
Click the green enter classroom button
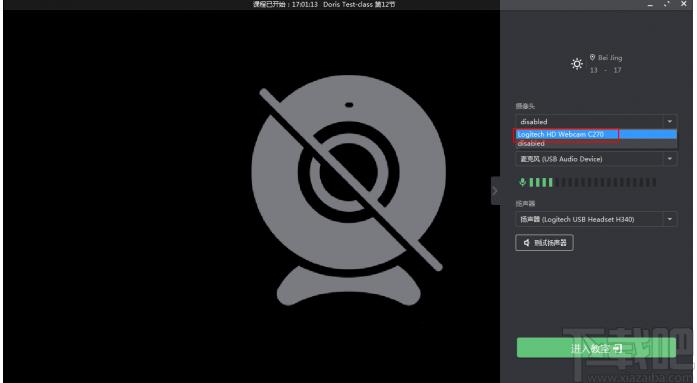(596, 348)
